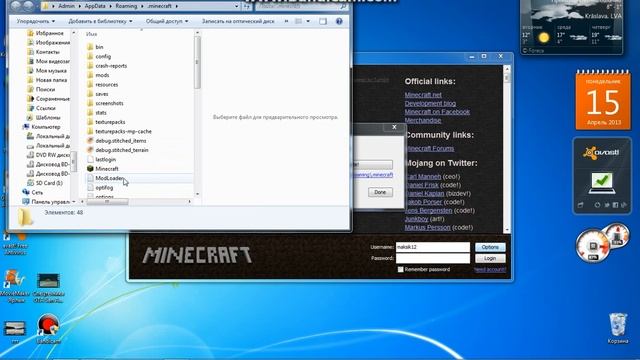The width and height of the screenshot is (640, 360).
Task: Click the CPU meter gauge gadget
Action: pyautogui.click(x=593, y=246)
